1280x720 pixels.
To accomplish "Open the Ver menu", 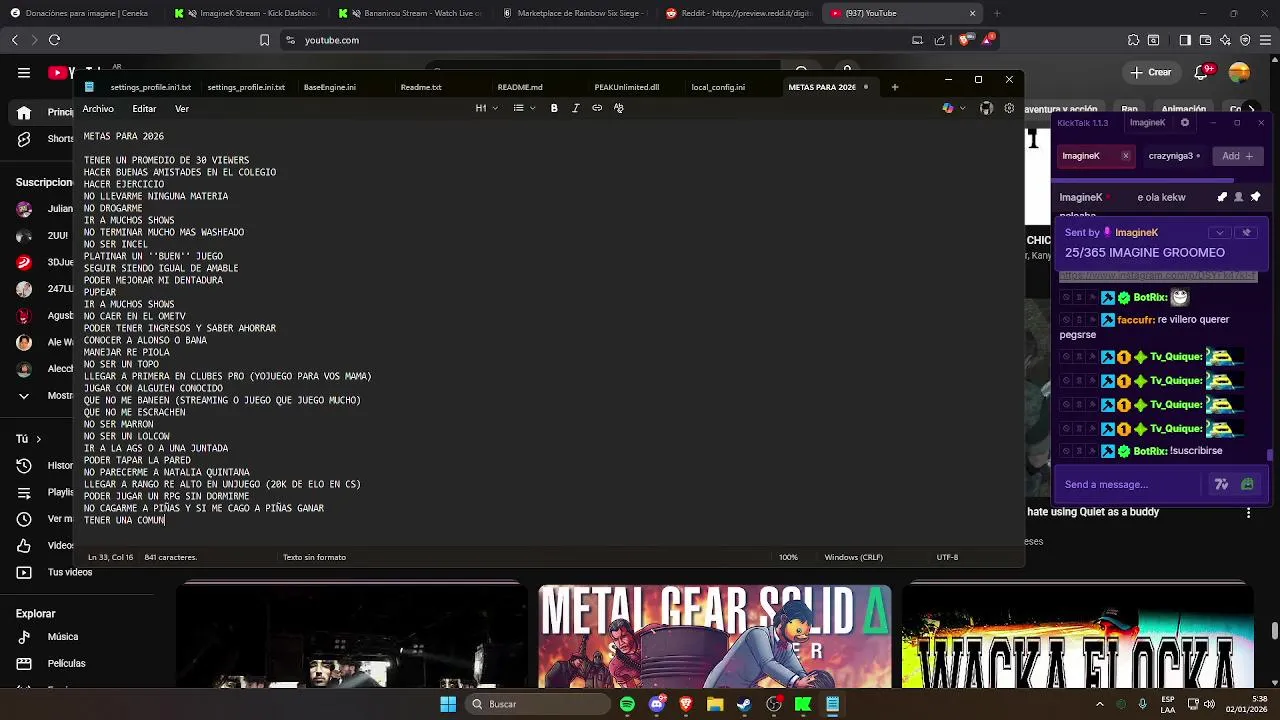I will pos(182,108).
